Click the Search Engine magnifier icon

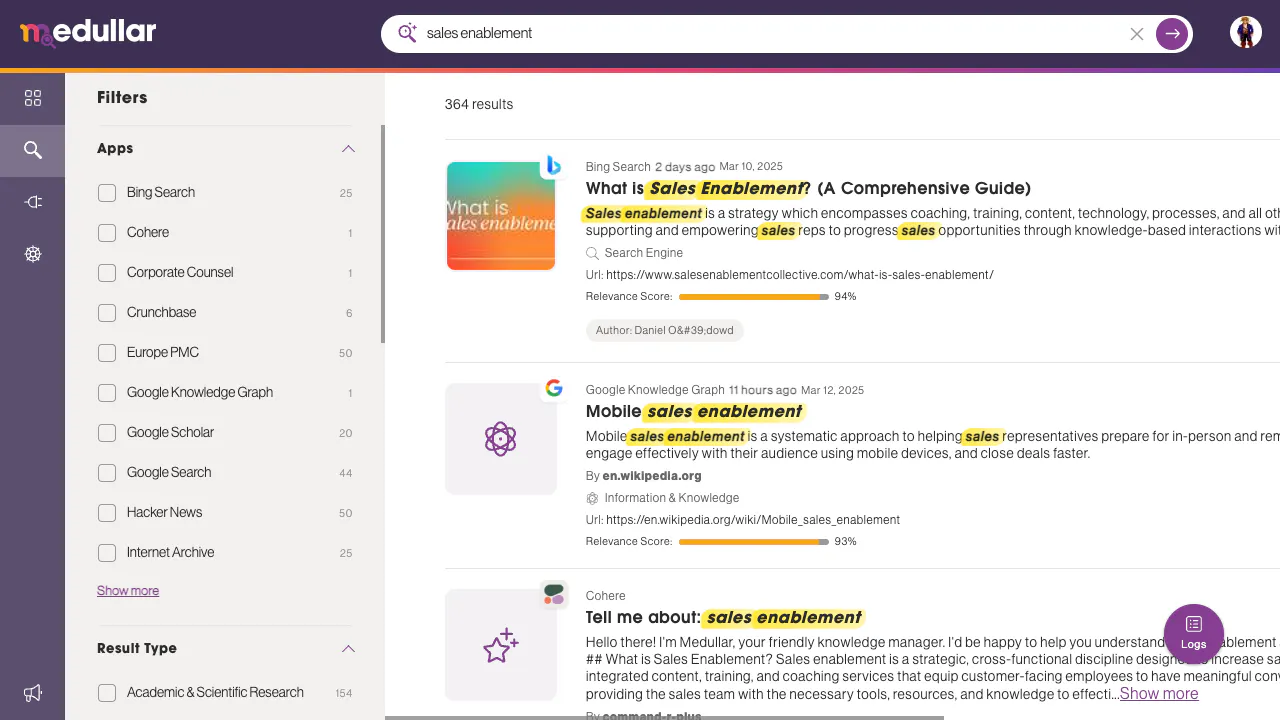coord(592,254)
